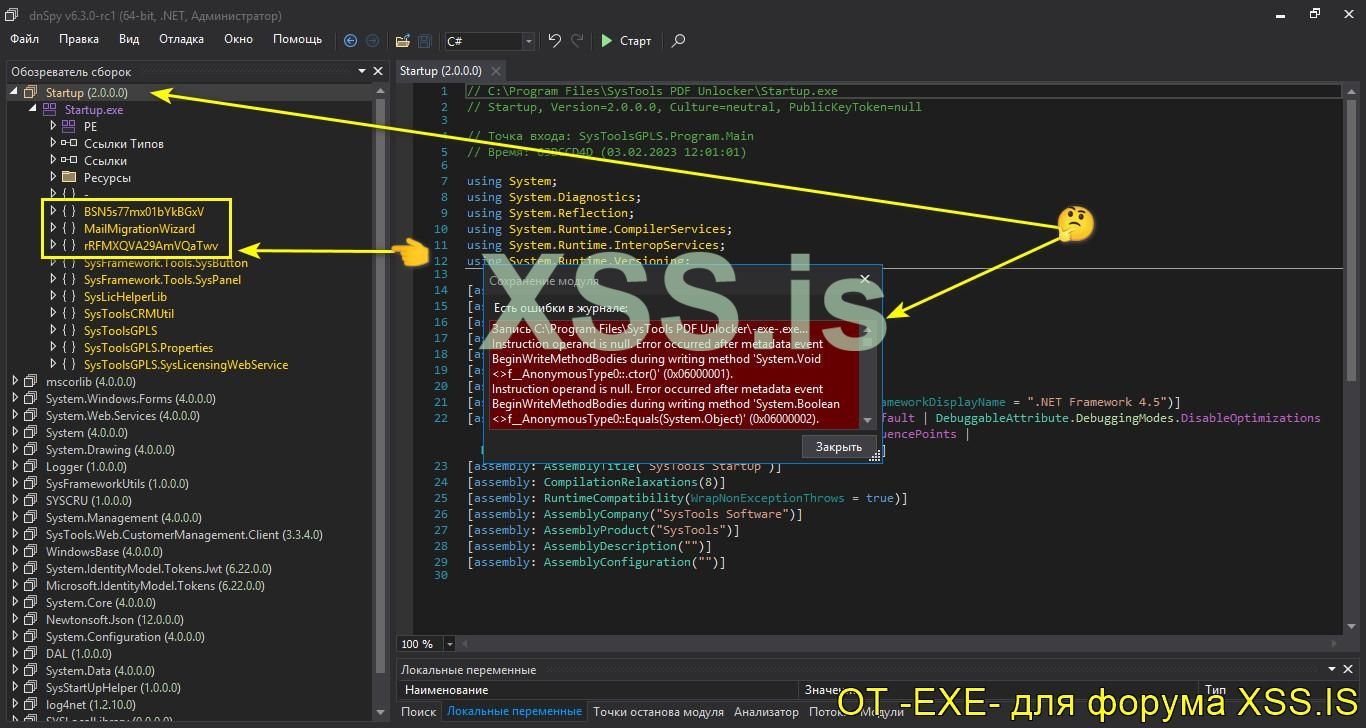
Task: Switch to the Анализатор tab
Action: (x=766, y=712)
